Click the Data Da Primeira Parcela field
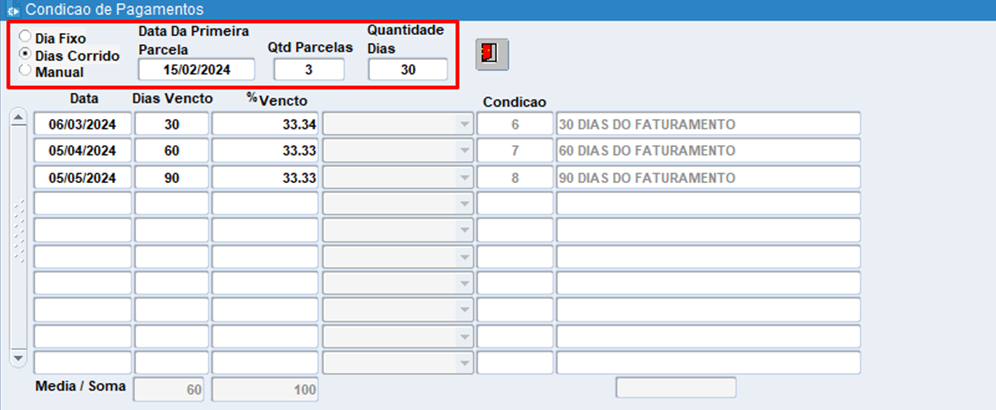996x410 pixels. click(197, 70)
